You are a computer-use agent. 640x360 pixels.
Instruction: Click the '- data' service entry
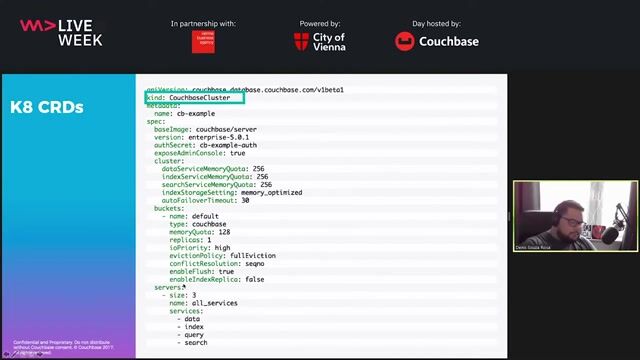pos(188,319)
